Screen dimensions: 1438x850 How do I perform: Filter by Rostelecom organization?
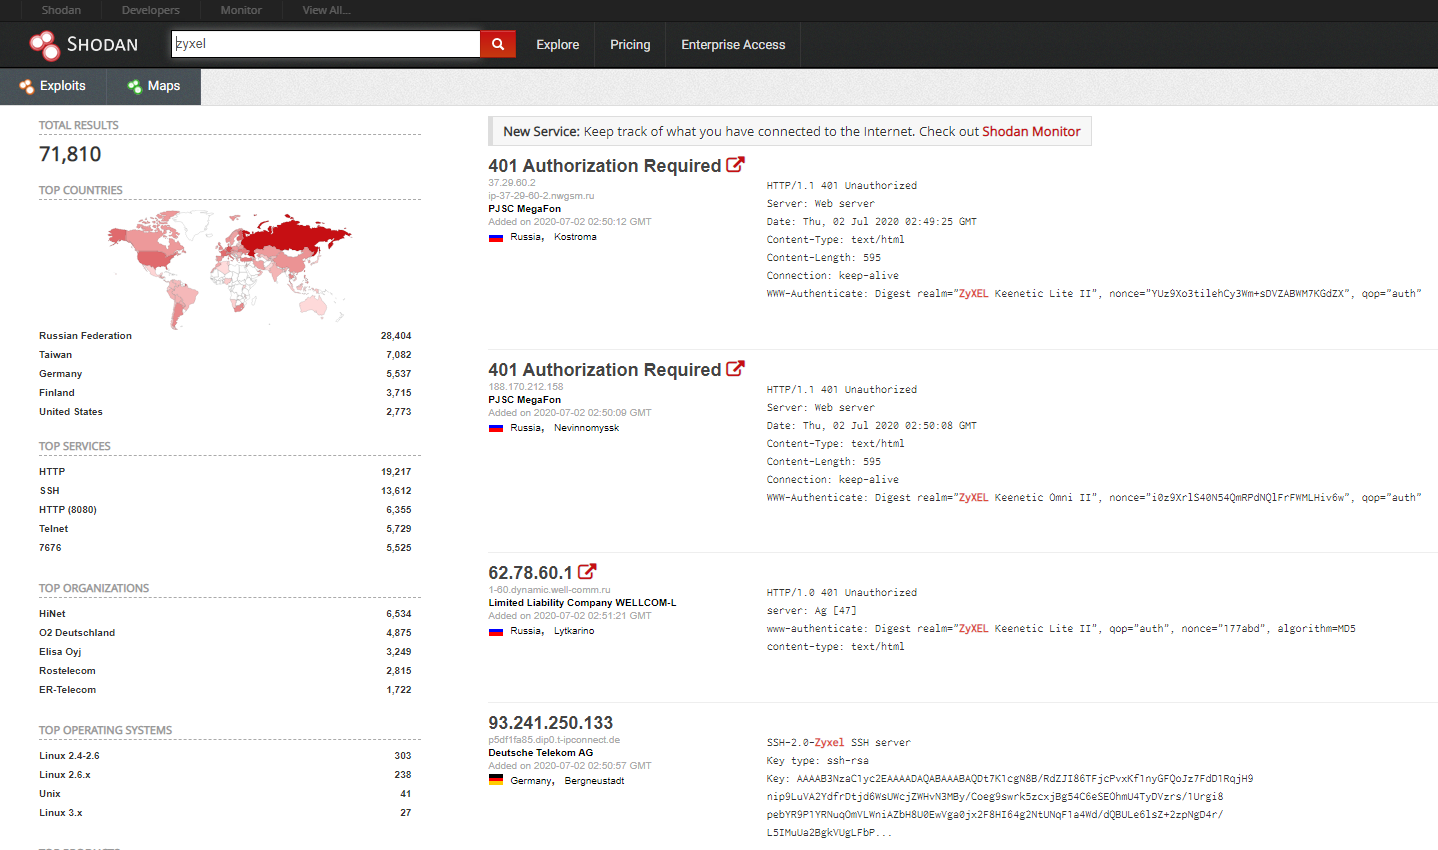67,671
